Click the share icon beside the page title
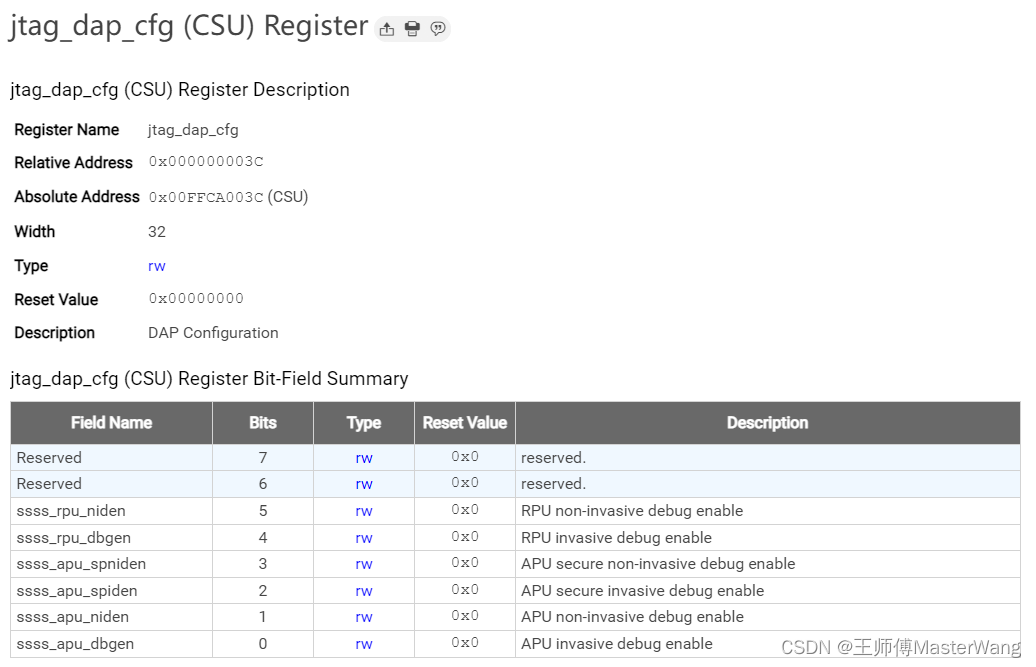 tap(387, 29)
